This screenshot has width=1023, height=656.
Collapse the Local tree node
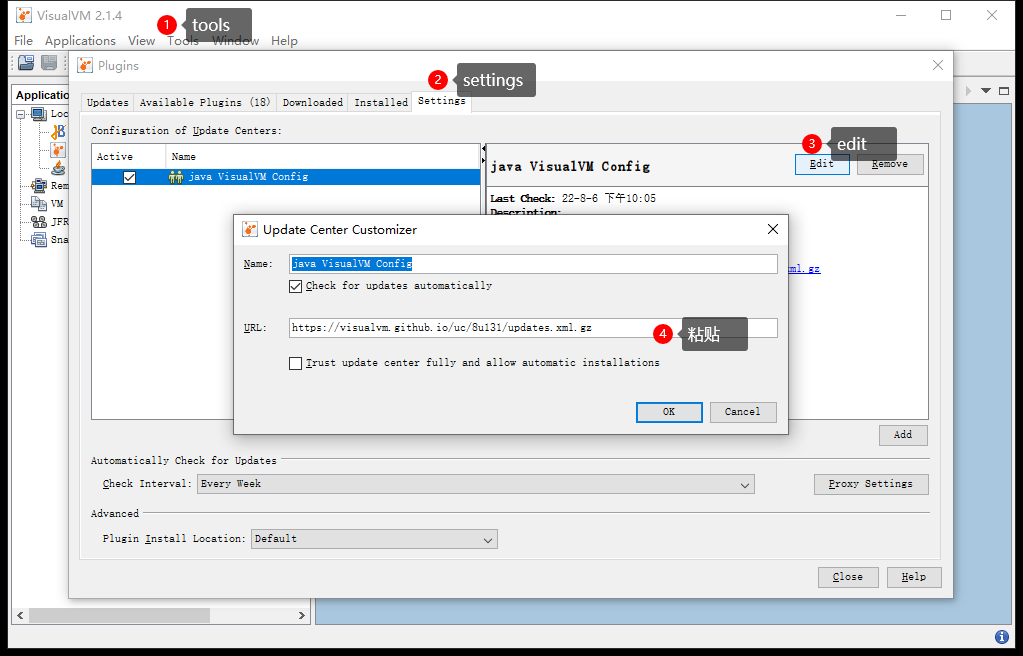[x=21, y=114]
